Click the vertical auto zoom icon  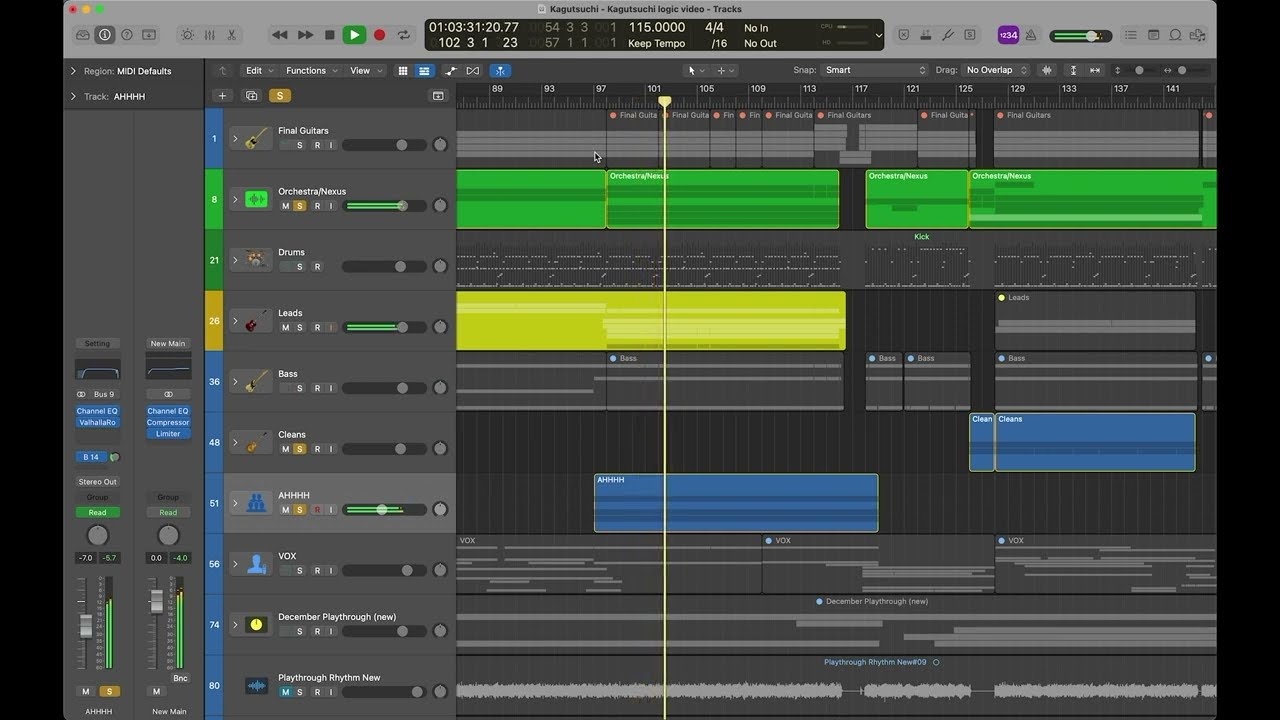[x=1073, y=71]
